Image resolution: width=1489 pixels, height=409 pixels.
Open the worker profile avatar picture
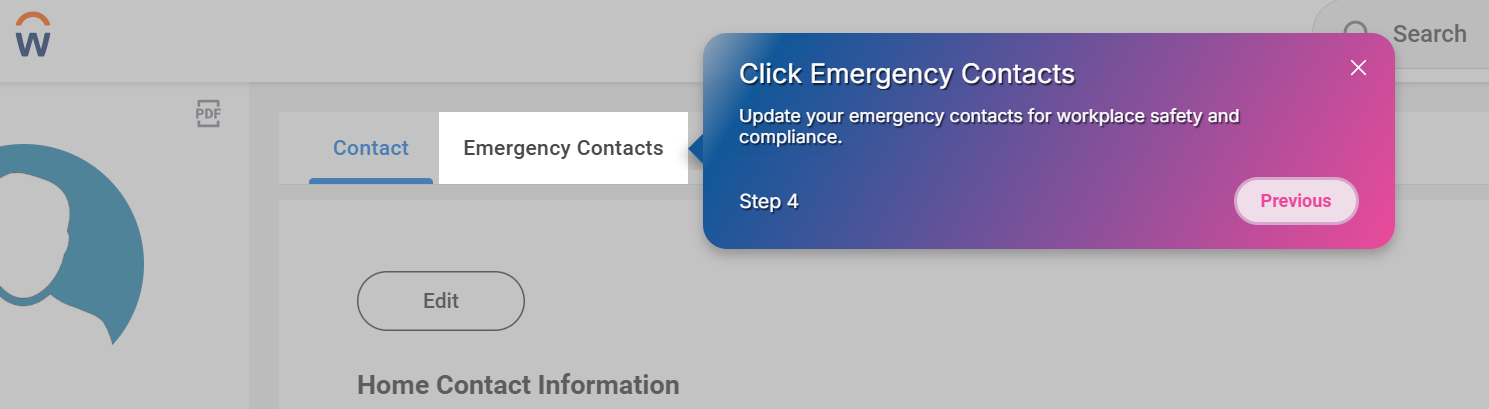(60, 250)
